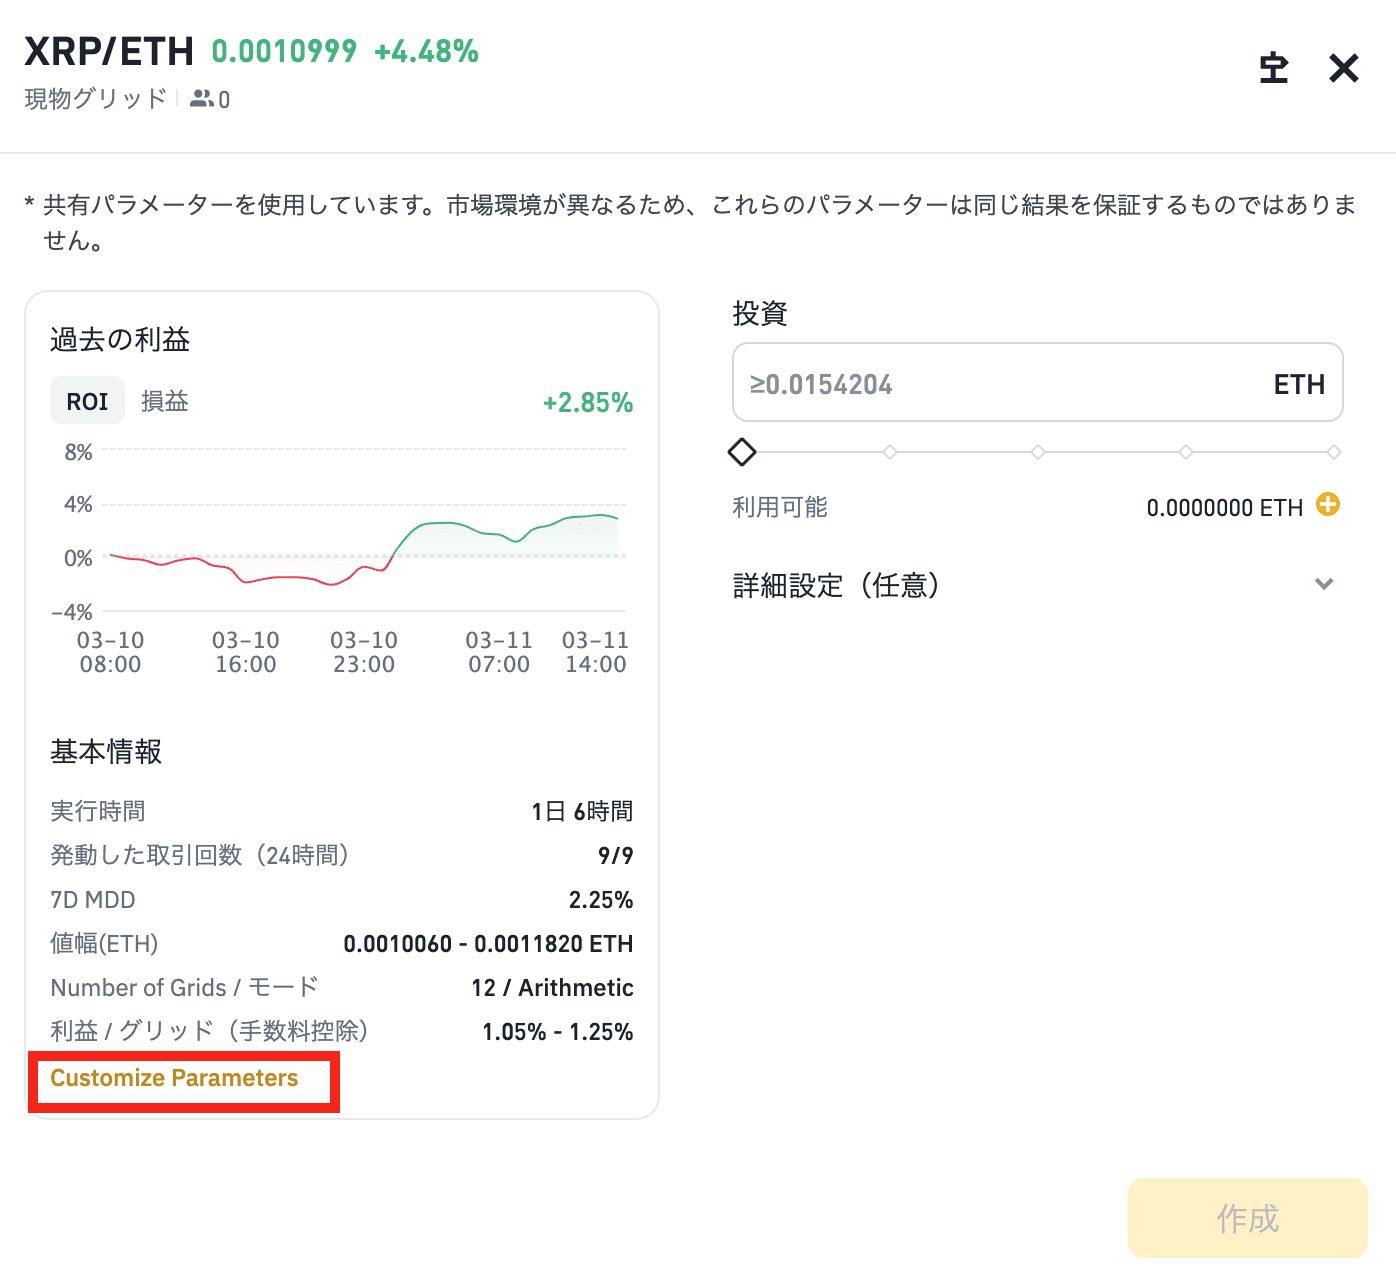This screenshot has width=1396, height=1288.
Task: Switch to the 損益 tab
Action: click(164, 401)
